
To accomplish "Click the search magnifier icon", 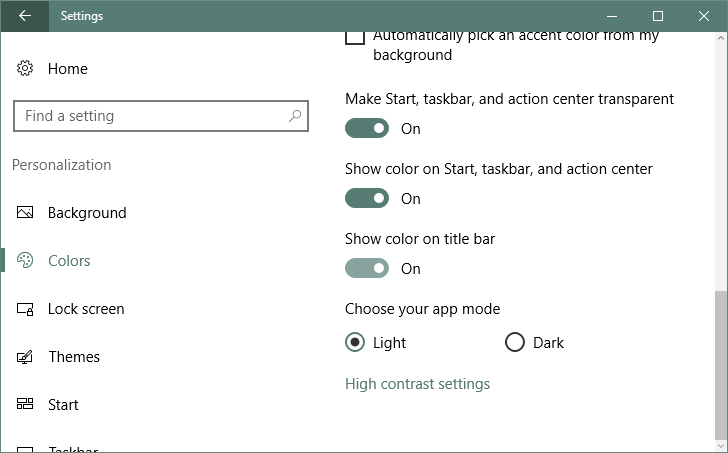I will point(295,116).
